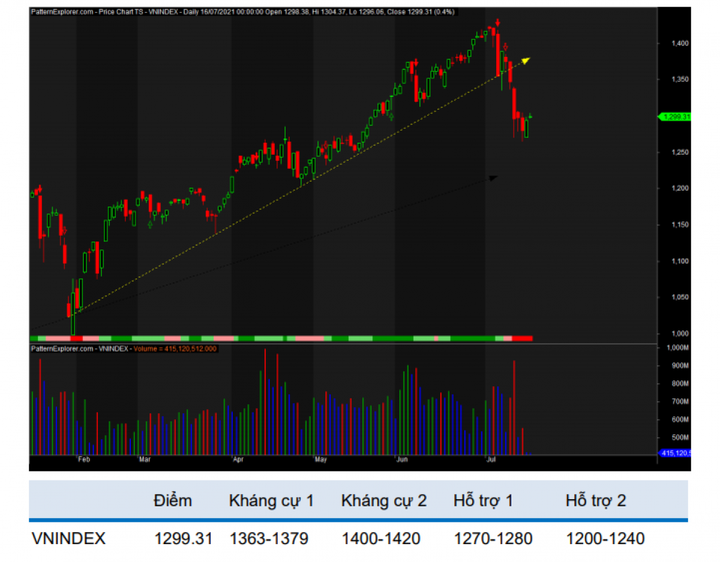Click the Kháng cự 1 column header
The width and height of the screenshot is (720, 562).
point(271,500)
